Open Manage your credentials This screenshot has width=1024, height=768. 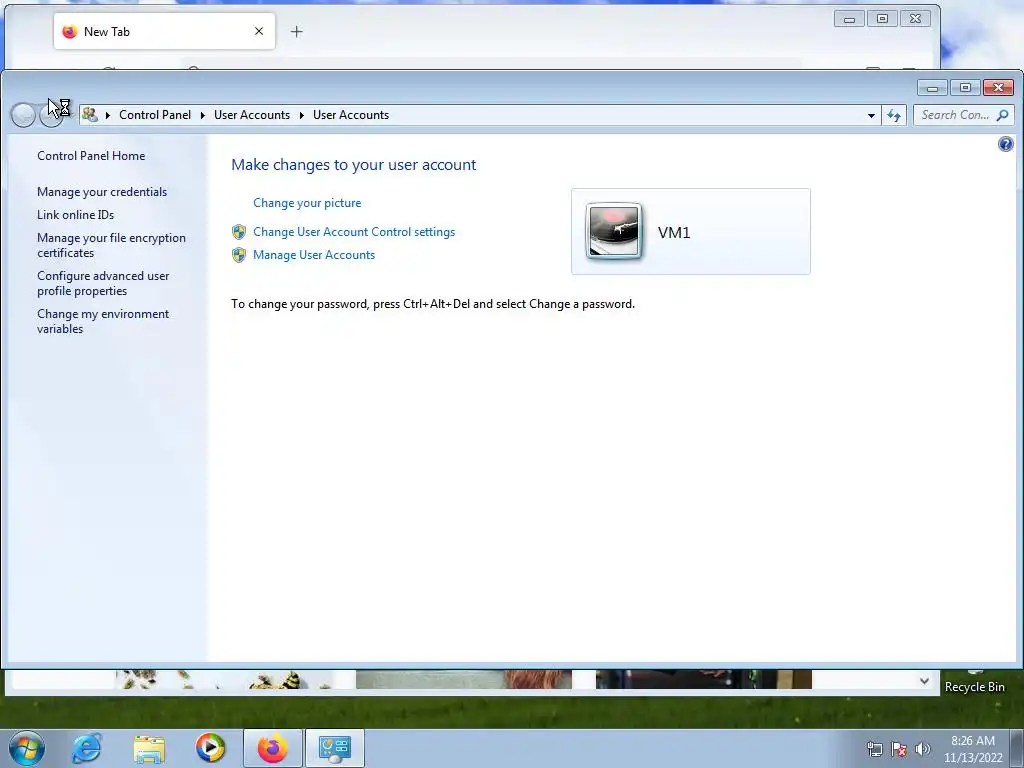[x=102, y=191]
